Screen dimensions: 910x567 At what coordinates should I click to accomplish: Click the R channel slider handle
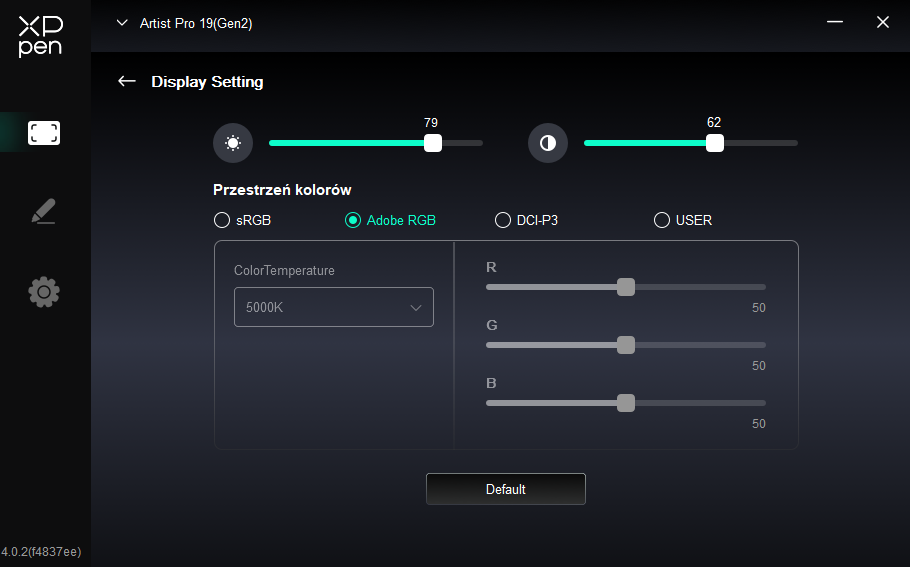click(x=626, y=287)
